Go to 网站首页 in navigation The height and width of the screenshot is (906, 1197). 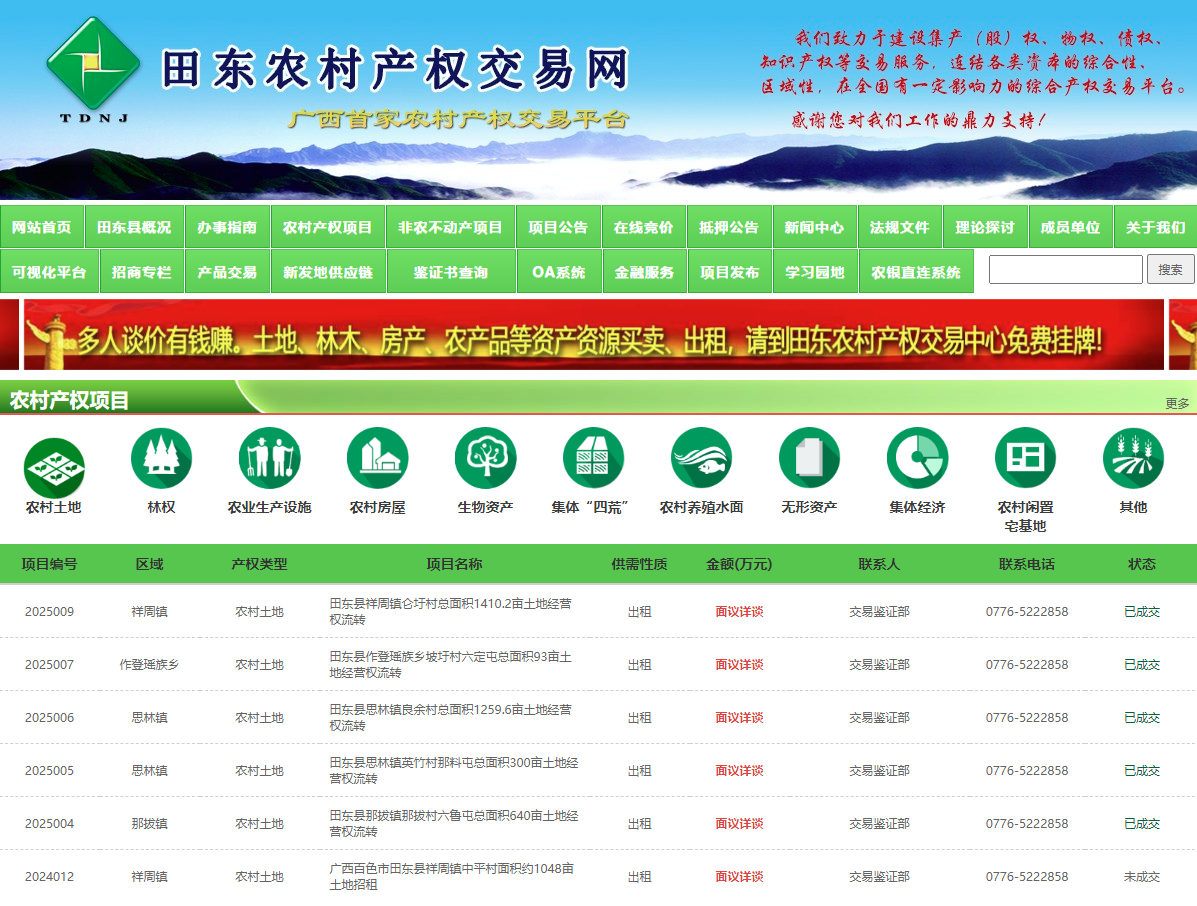pyautogui.click(x=42, y=227)
